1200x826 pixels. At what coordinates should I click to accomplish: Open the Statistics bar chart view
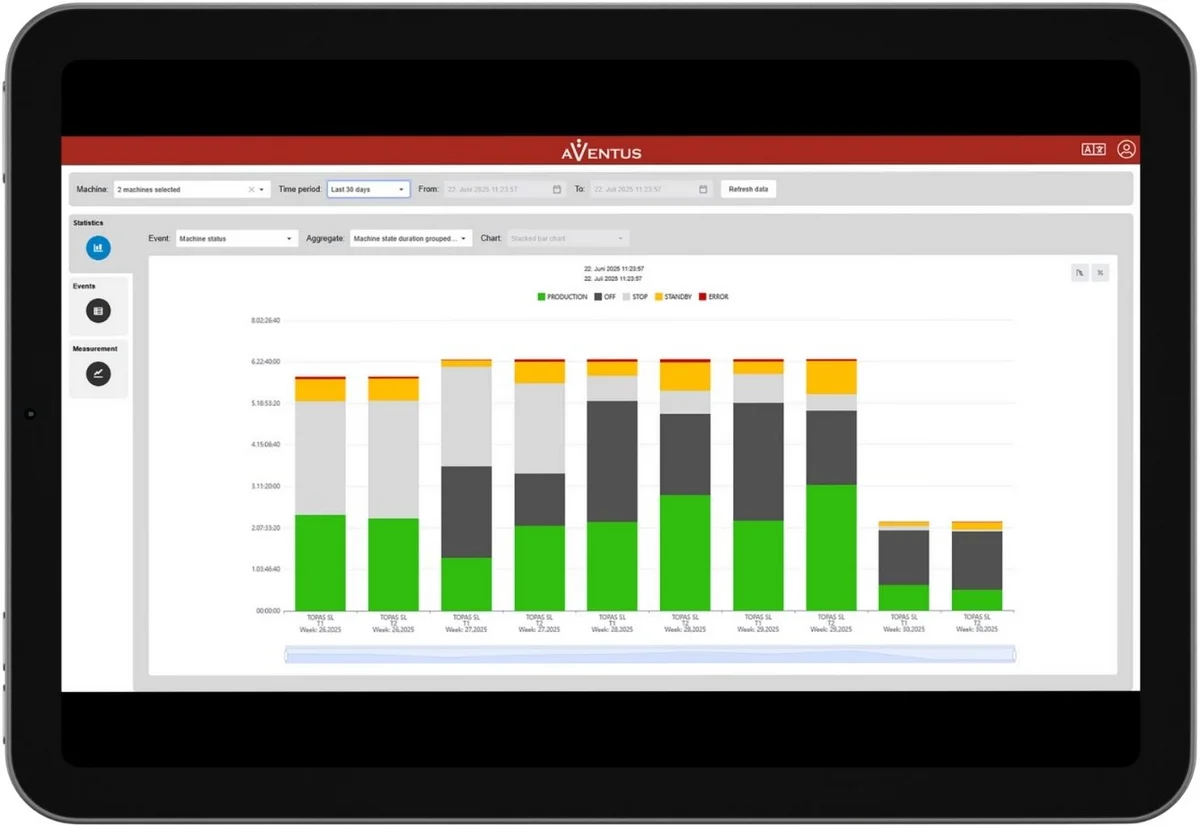pos(98,248)
